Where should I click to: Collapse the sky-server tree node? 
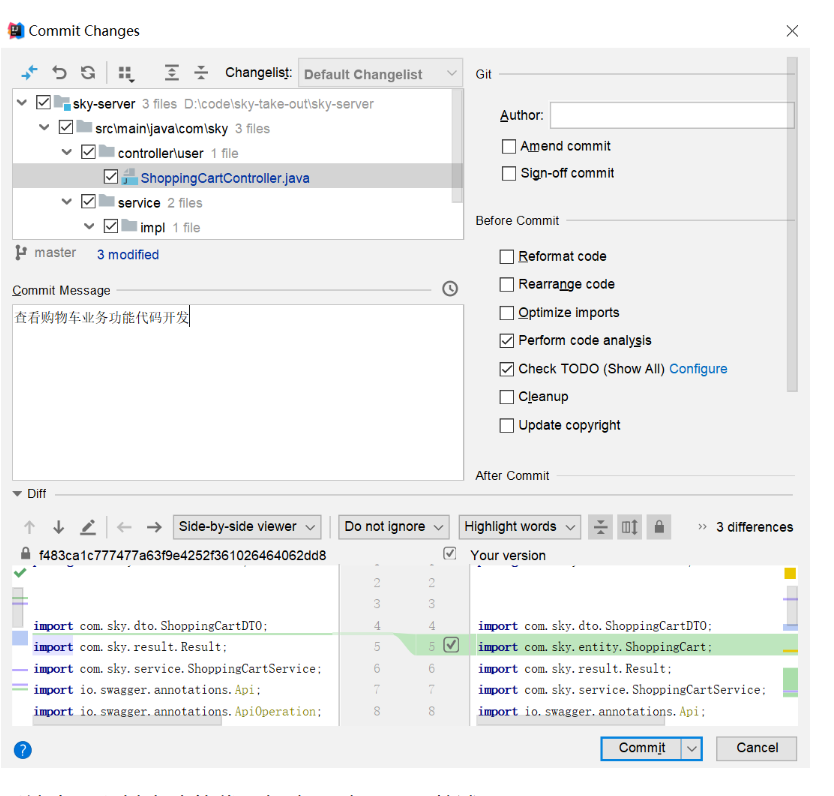[x=22, y=102]
